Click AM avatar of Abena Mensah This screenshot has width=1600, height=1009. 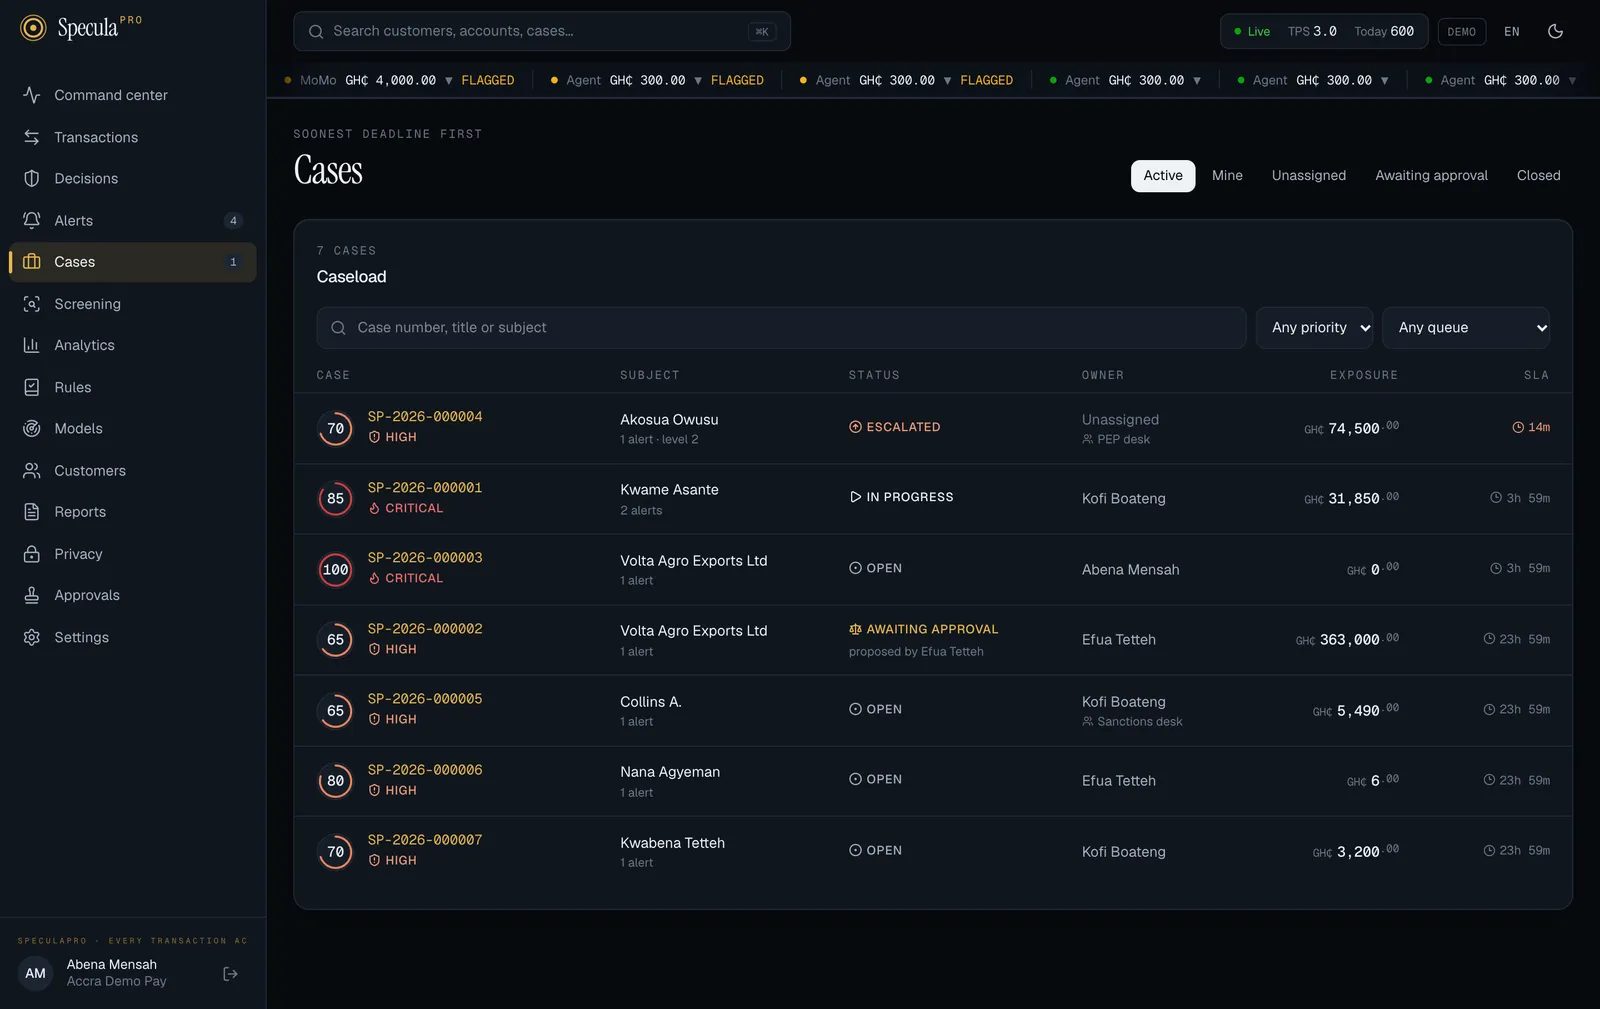36,974
